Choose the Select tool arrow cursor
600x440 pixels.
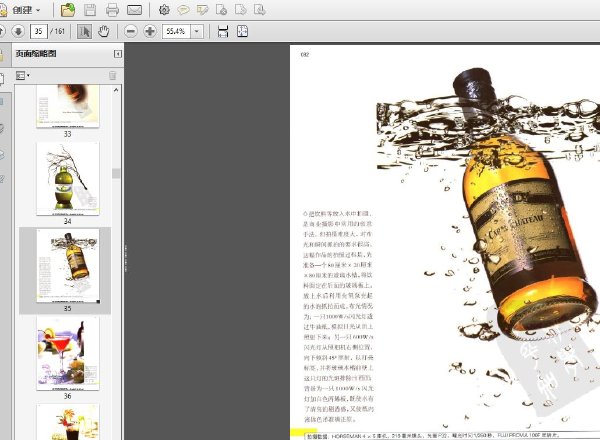pyautogui.click(x=84, y=31)
